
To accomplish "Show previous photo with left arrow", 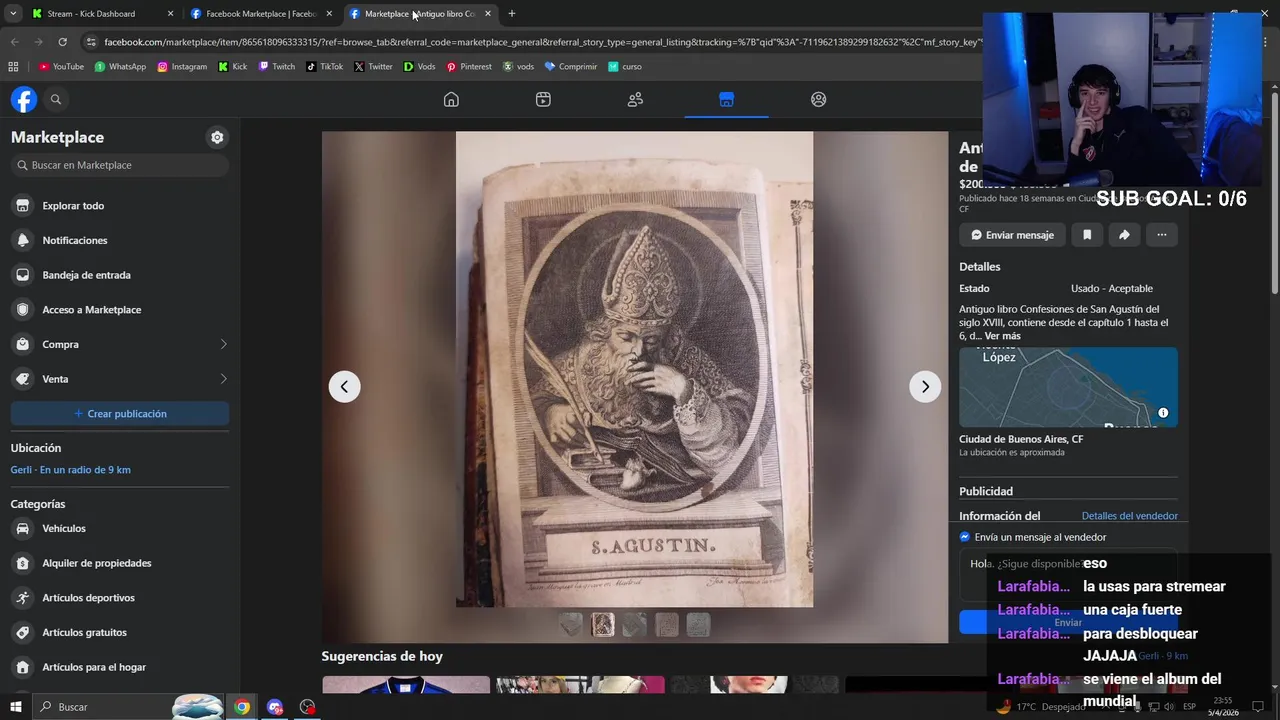I will pyautogui.click(x=345, y=387).
